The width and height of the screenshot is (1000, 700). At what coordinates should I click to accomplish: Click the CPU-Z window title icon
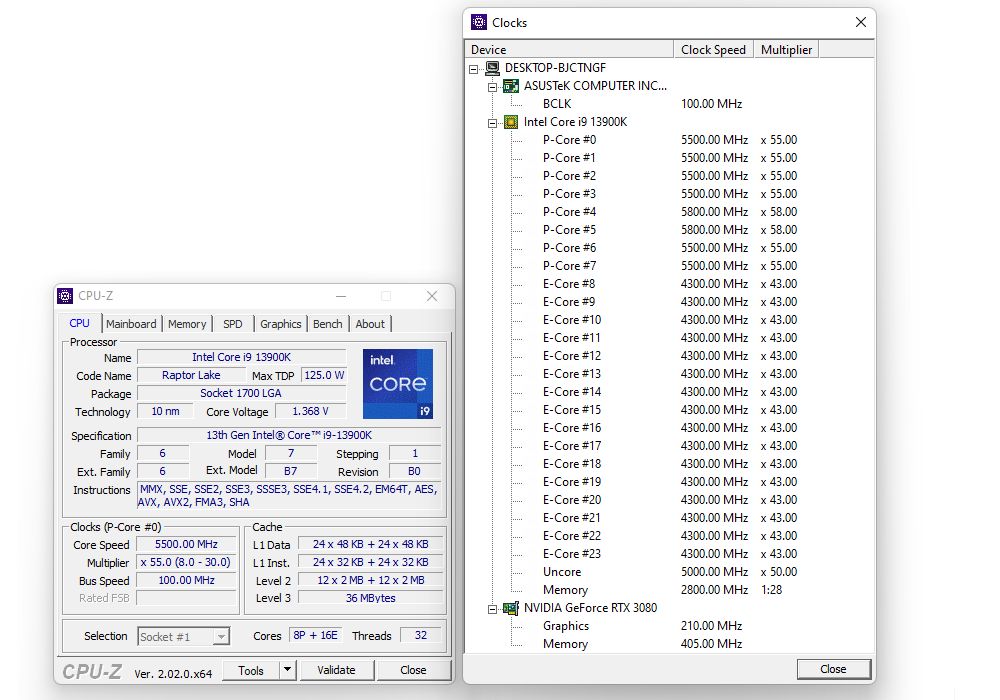(65, 296)
